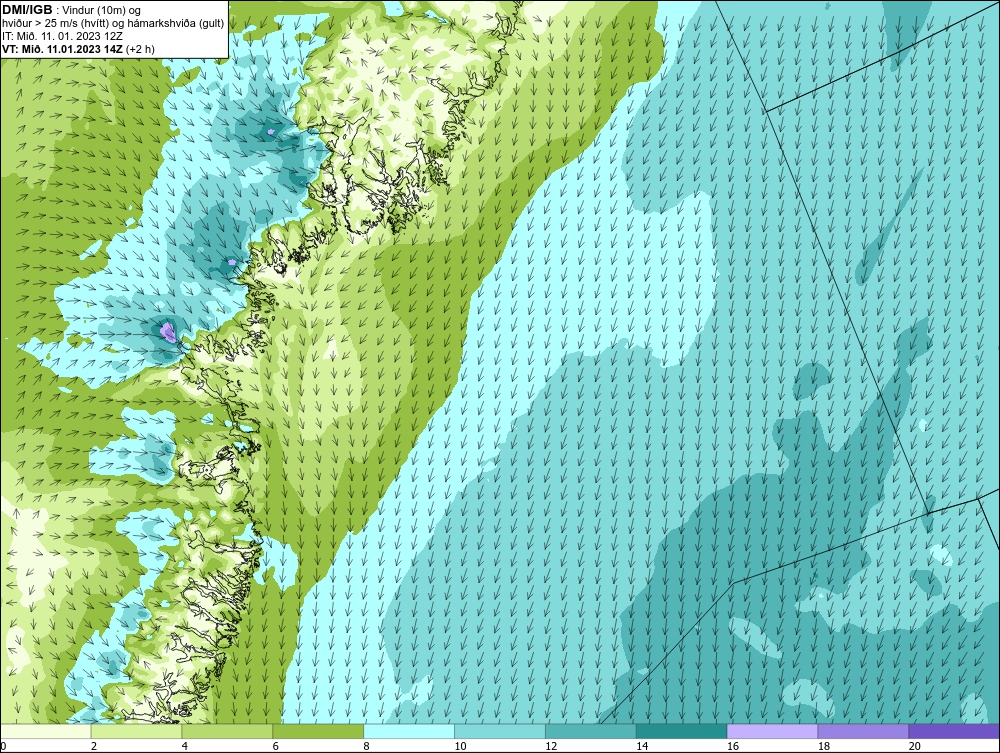1000x753 pixels.
Task: Pick the 10–12 m/s light teal legend swatch
Action: click(x=500, y=731)
